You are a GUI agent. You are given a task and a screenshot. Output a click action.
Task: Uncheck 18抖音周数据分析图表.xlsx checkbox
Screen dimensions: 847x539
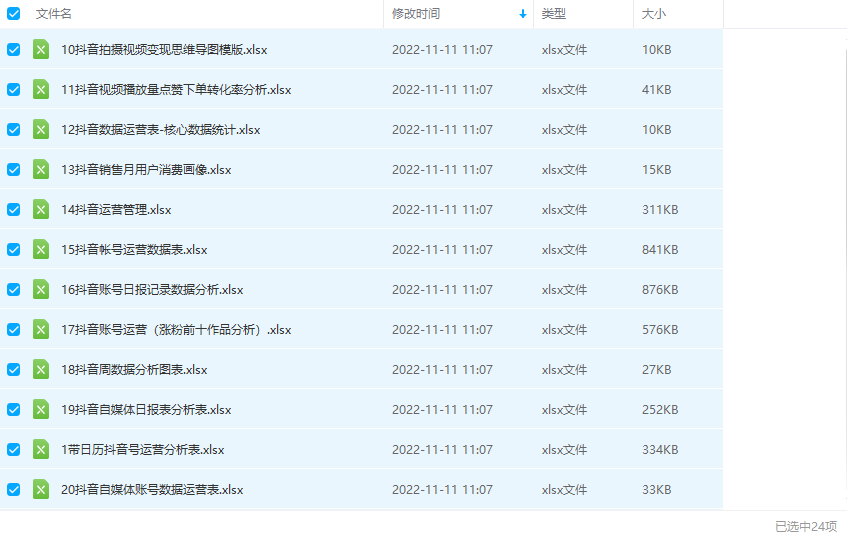[14, 369]
